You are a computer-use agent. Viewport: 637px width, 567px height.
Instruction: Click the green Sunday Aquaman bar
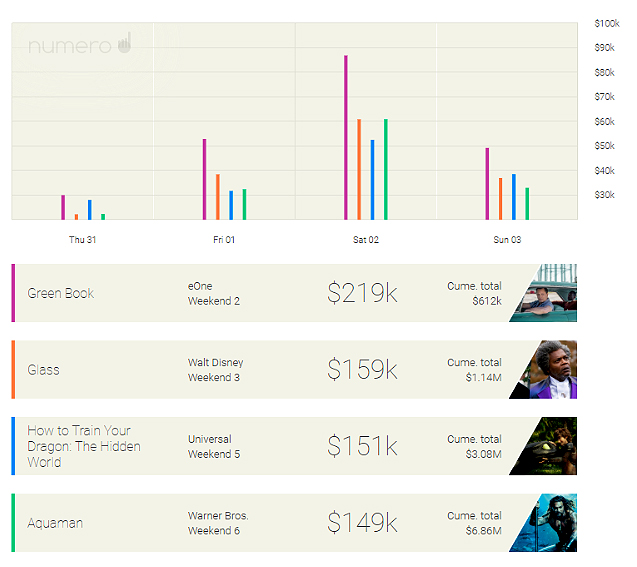tap(527, 204)
